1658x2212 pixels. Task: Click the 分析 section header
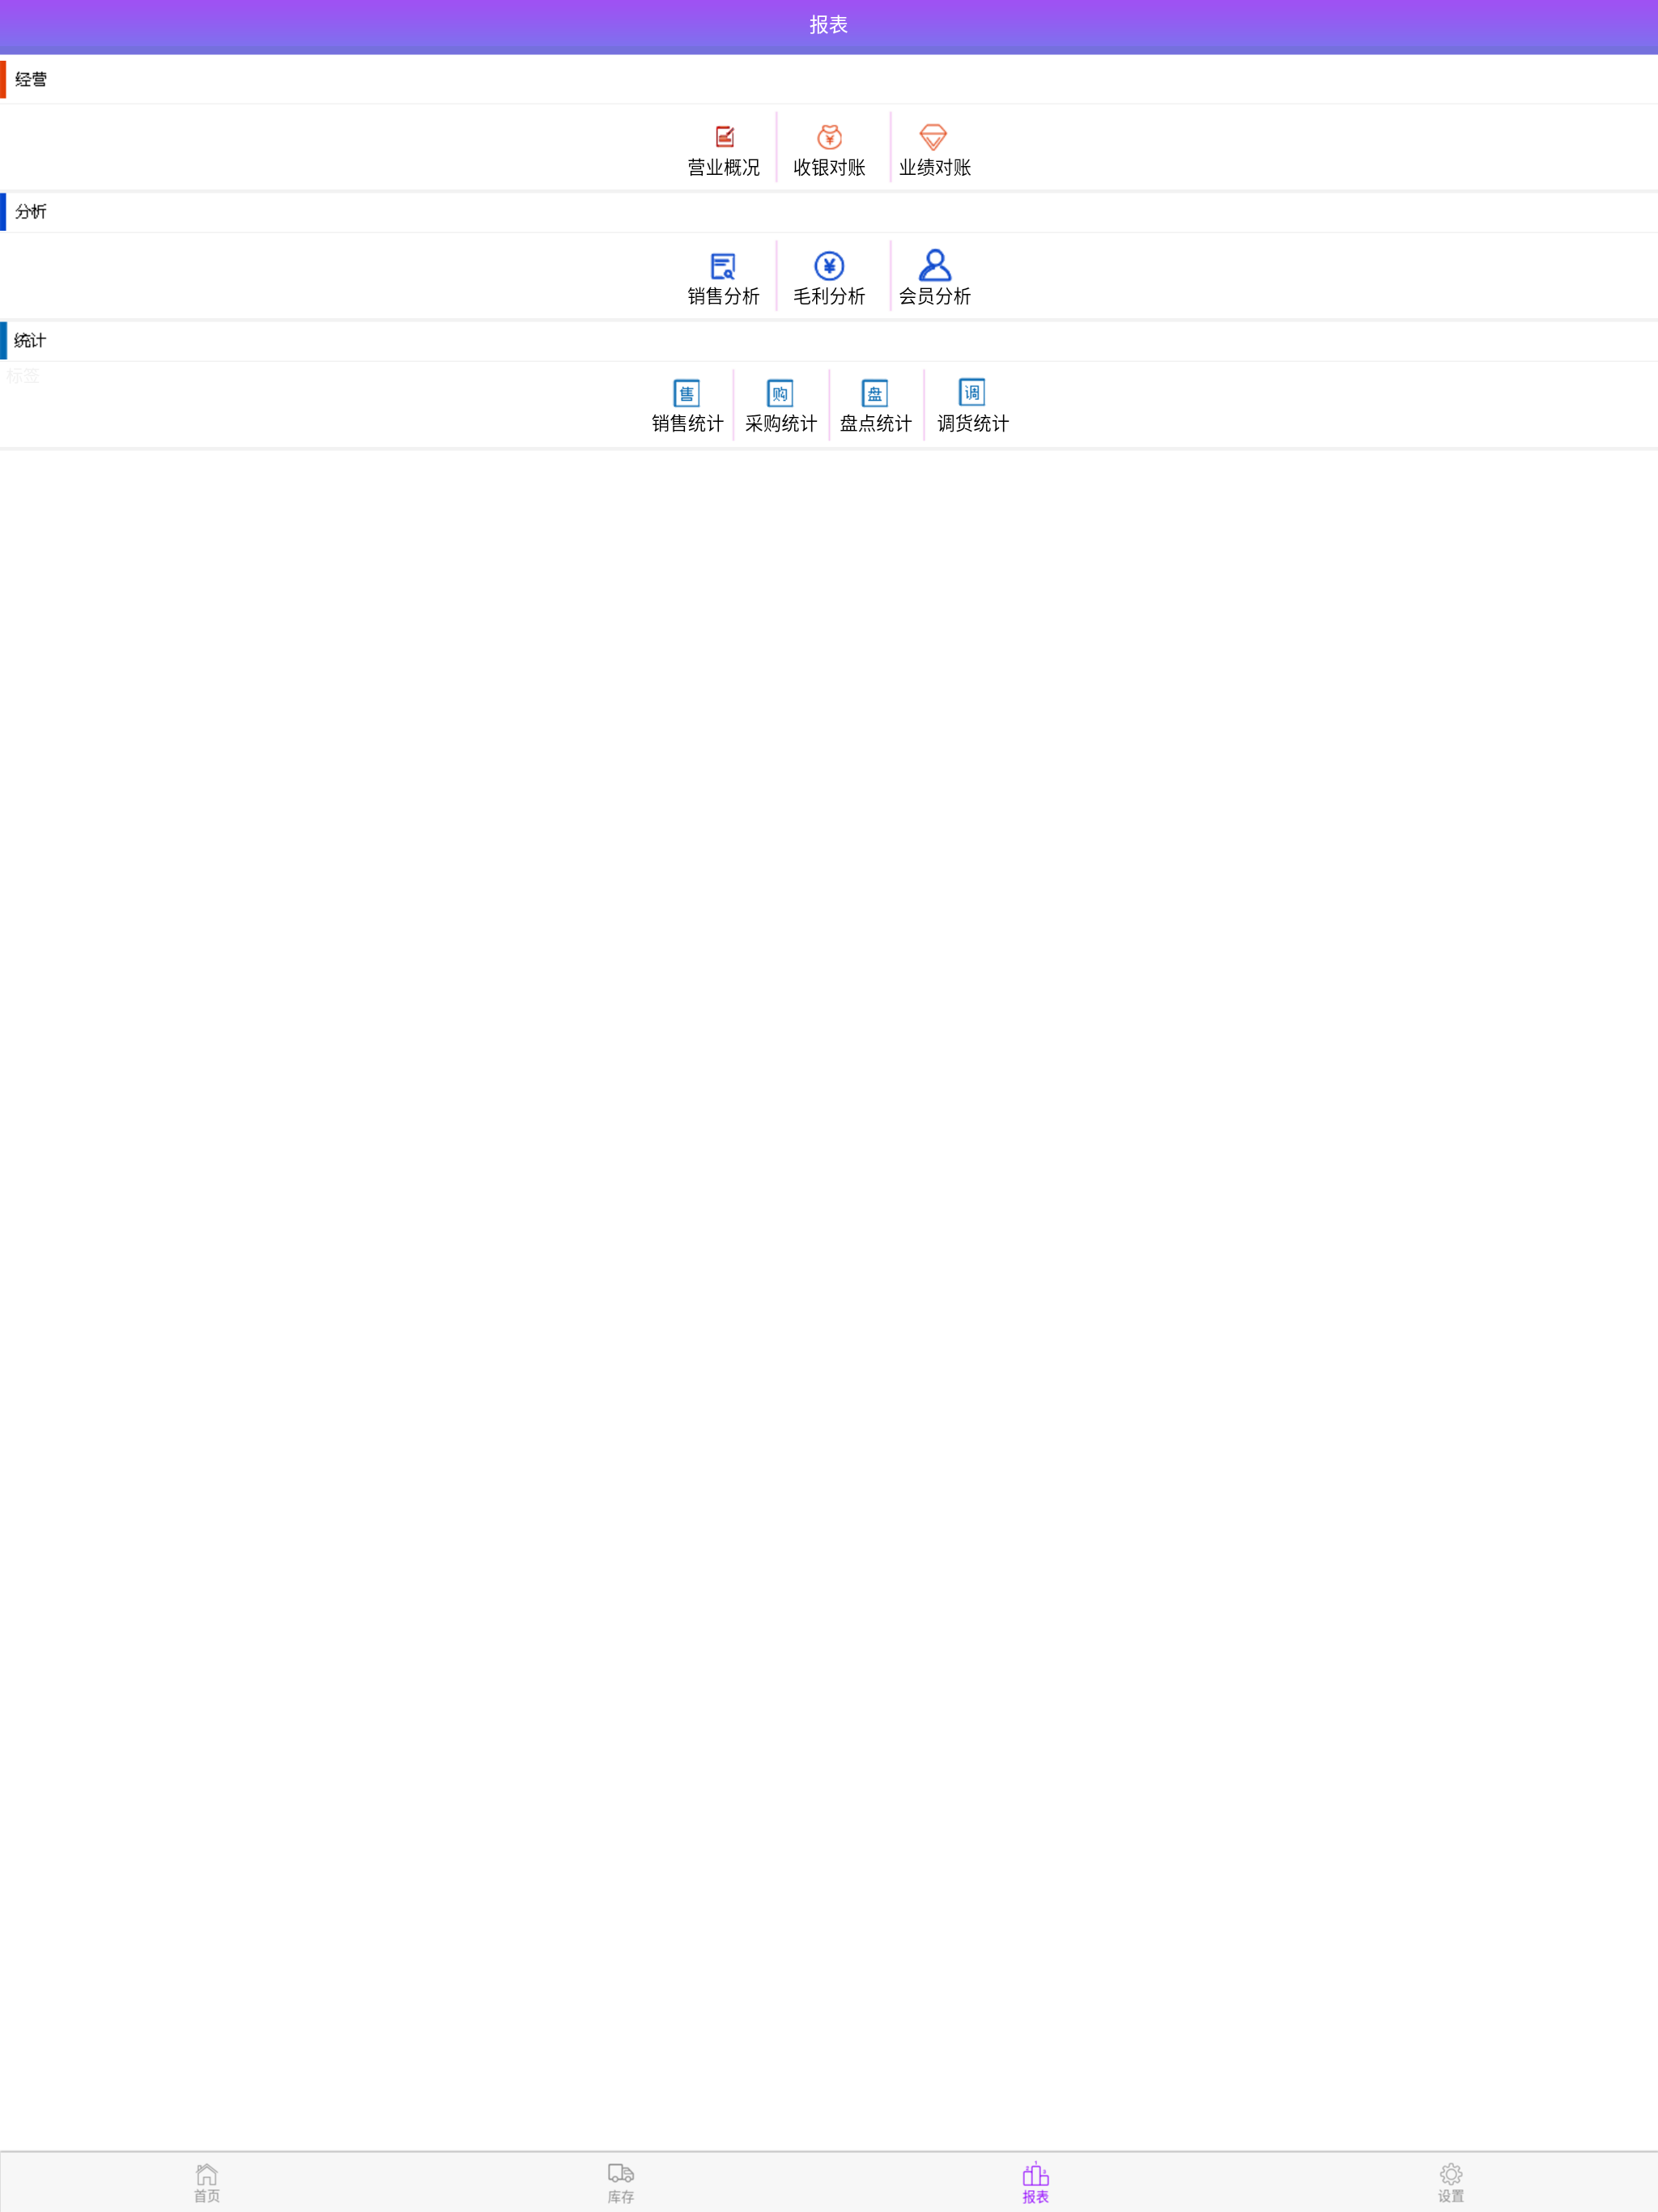pyautogui.click(x=31, y=212)
